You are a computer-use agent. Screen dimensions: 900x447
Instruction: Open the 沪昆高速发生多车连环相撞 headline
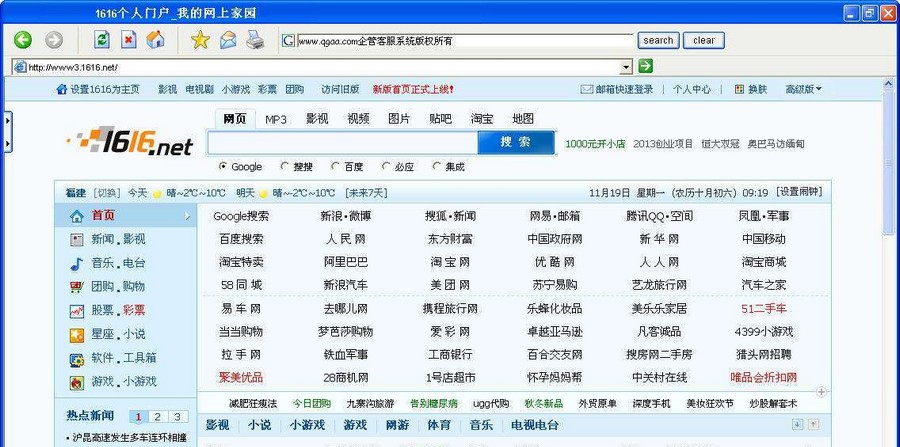129,438
